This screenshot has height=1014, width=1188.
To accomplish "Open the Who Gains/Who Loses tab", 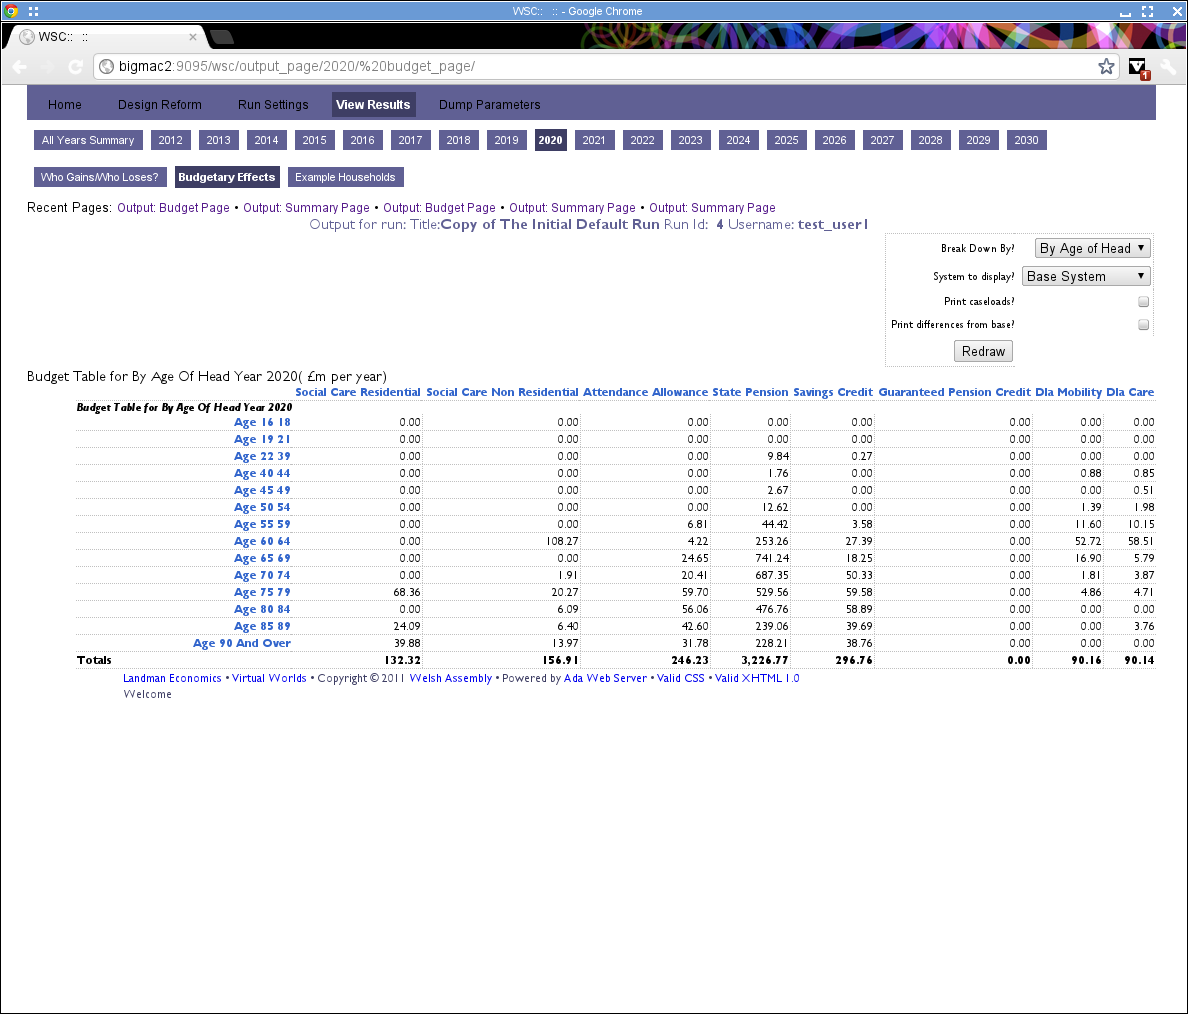I will coord(99,177).
